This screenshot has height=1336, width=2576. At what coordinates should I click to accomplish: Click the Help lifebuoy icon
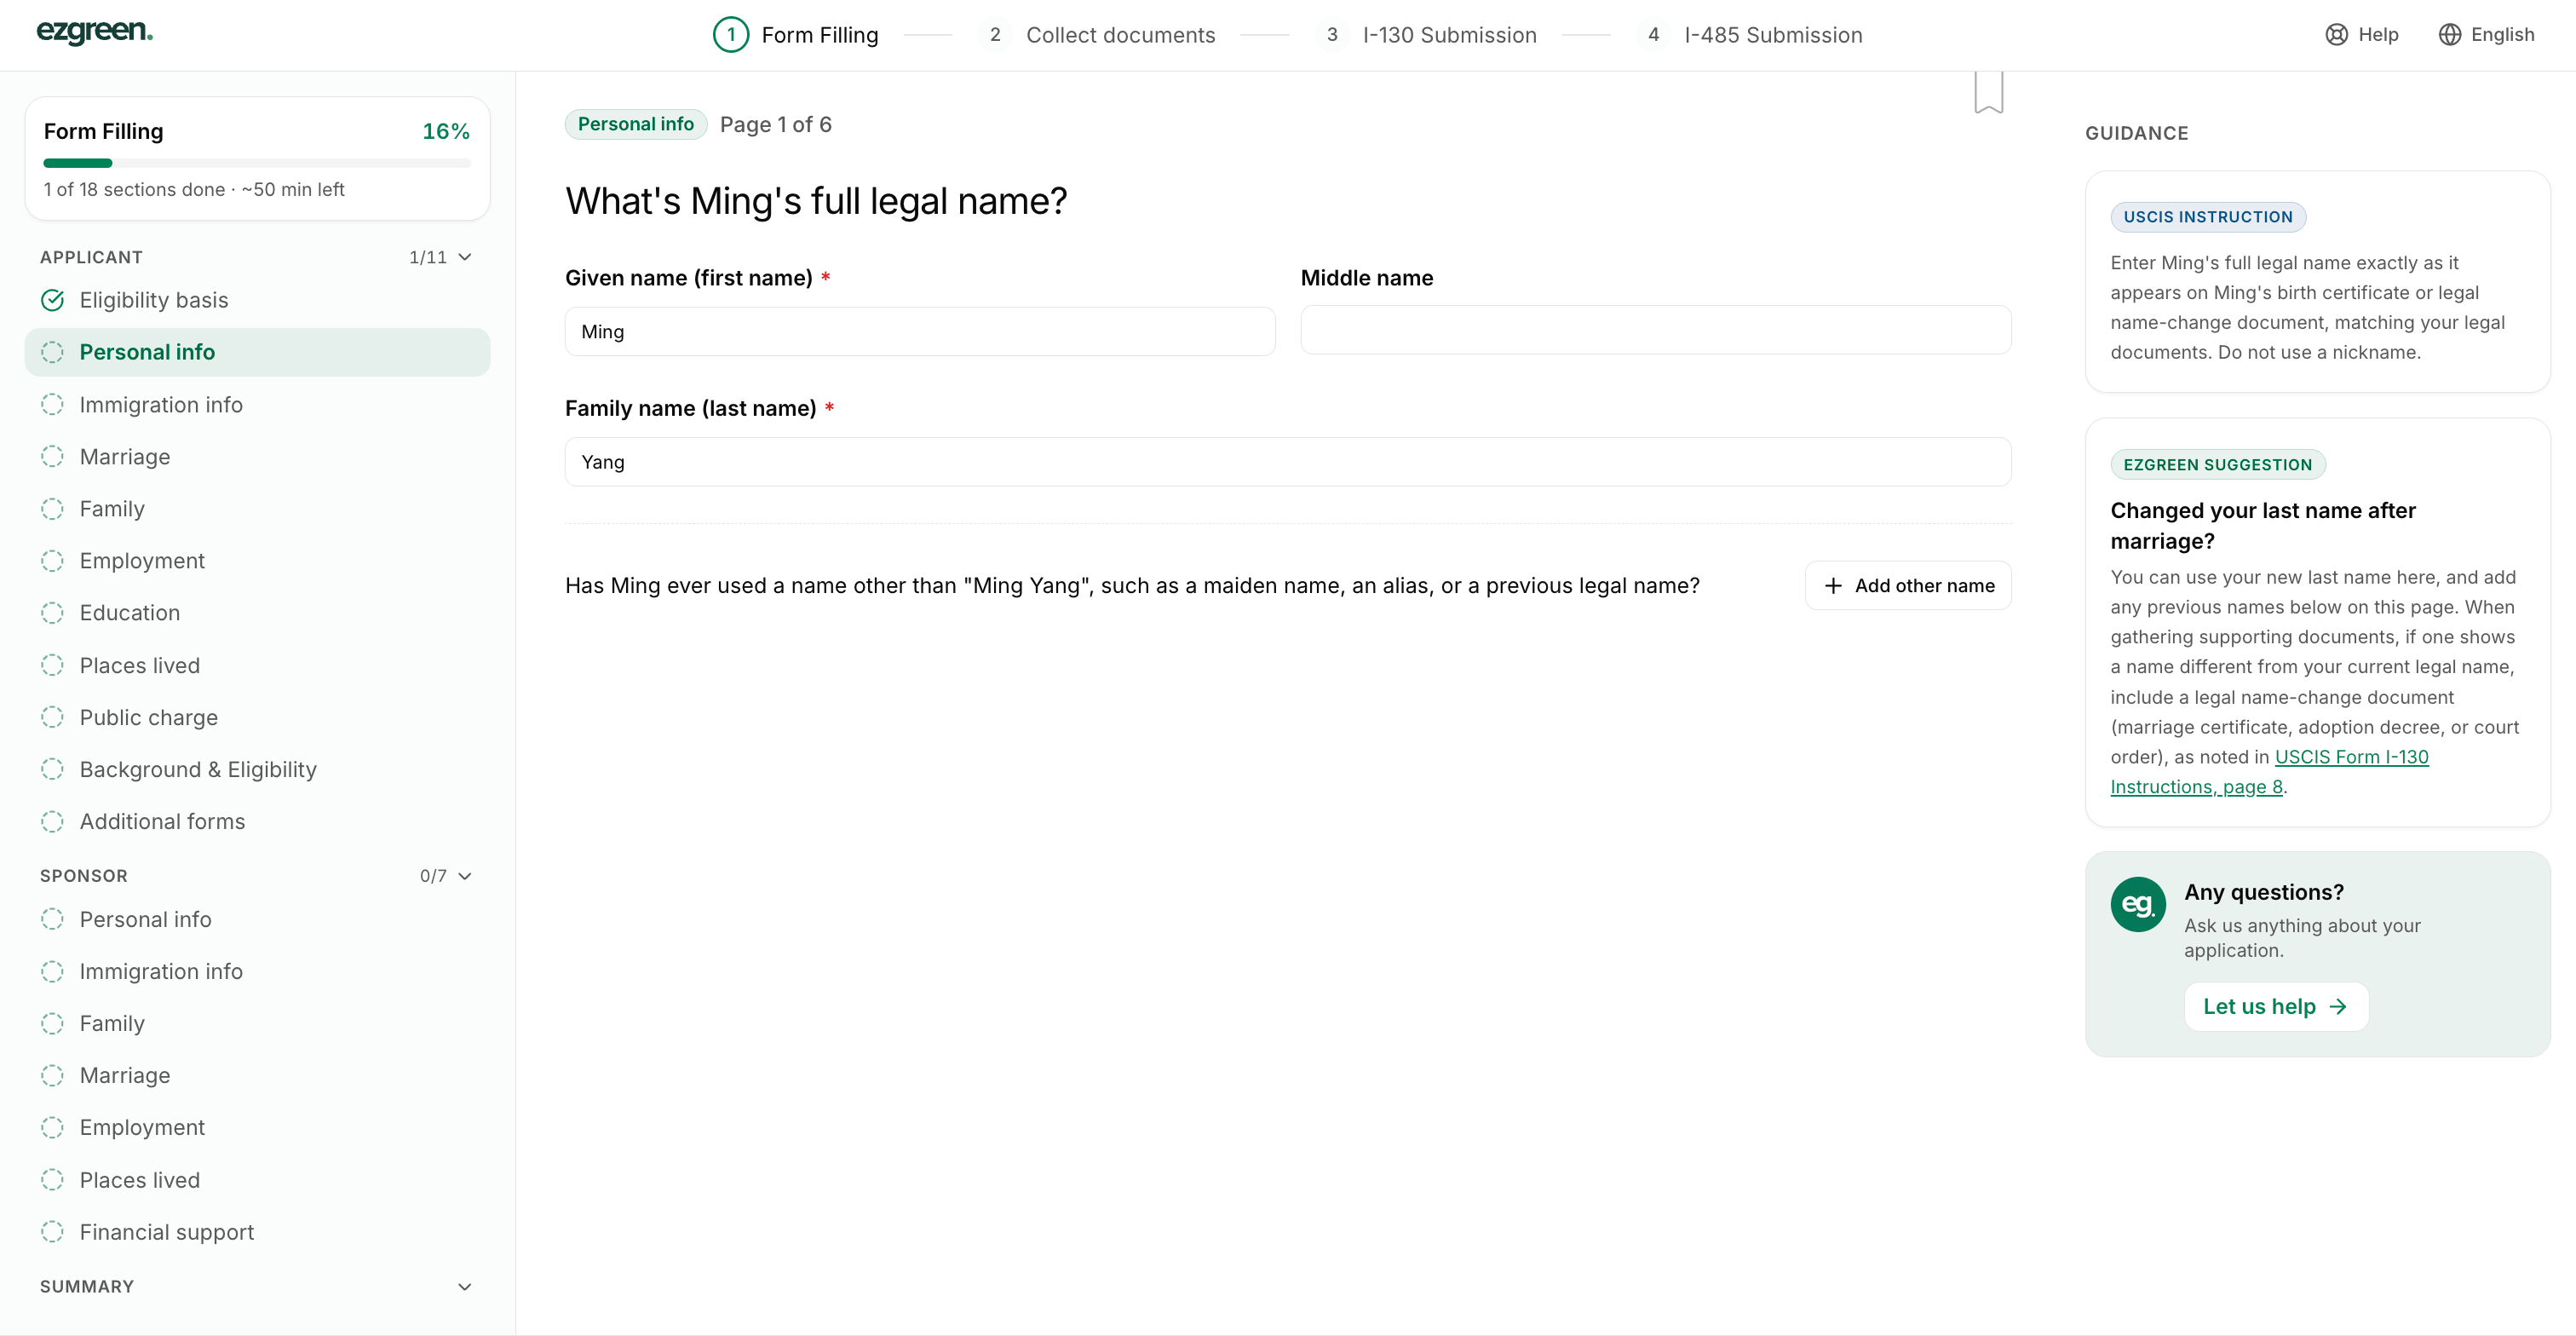click(2336, 35)
